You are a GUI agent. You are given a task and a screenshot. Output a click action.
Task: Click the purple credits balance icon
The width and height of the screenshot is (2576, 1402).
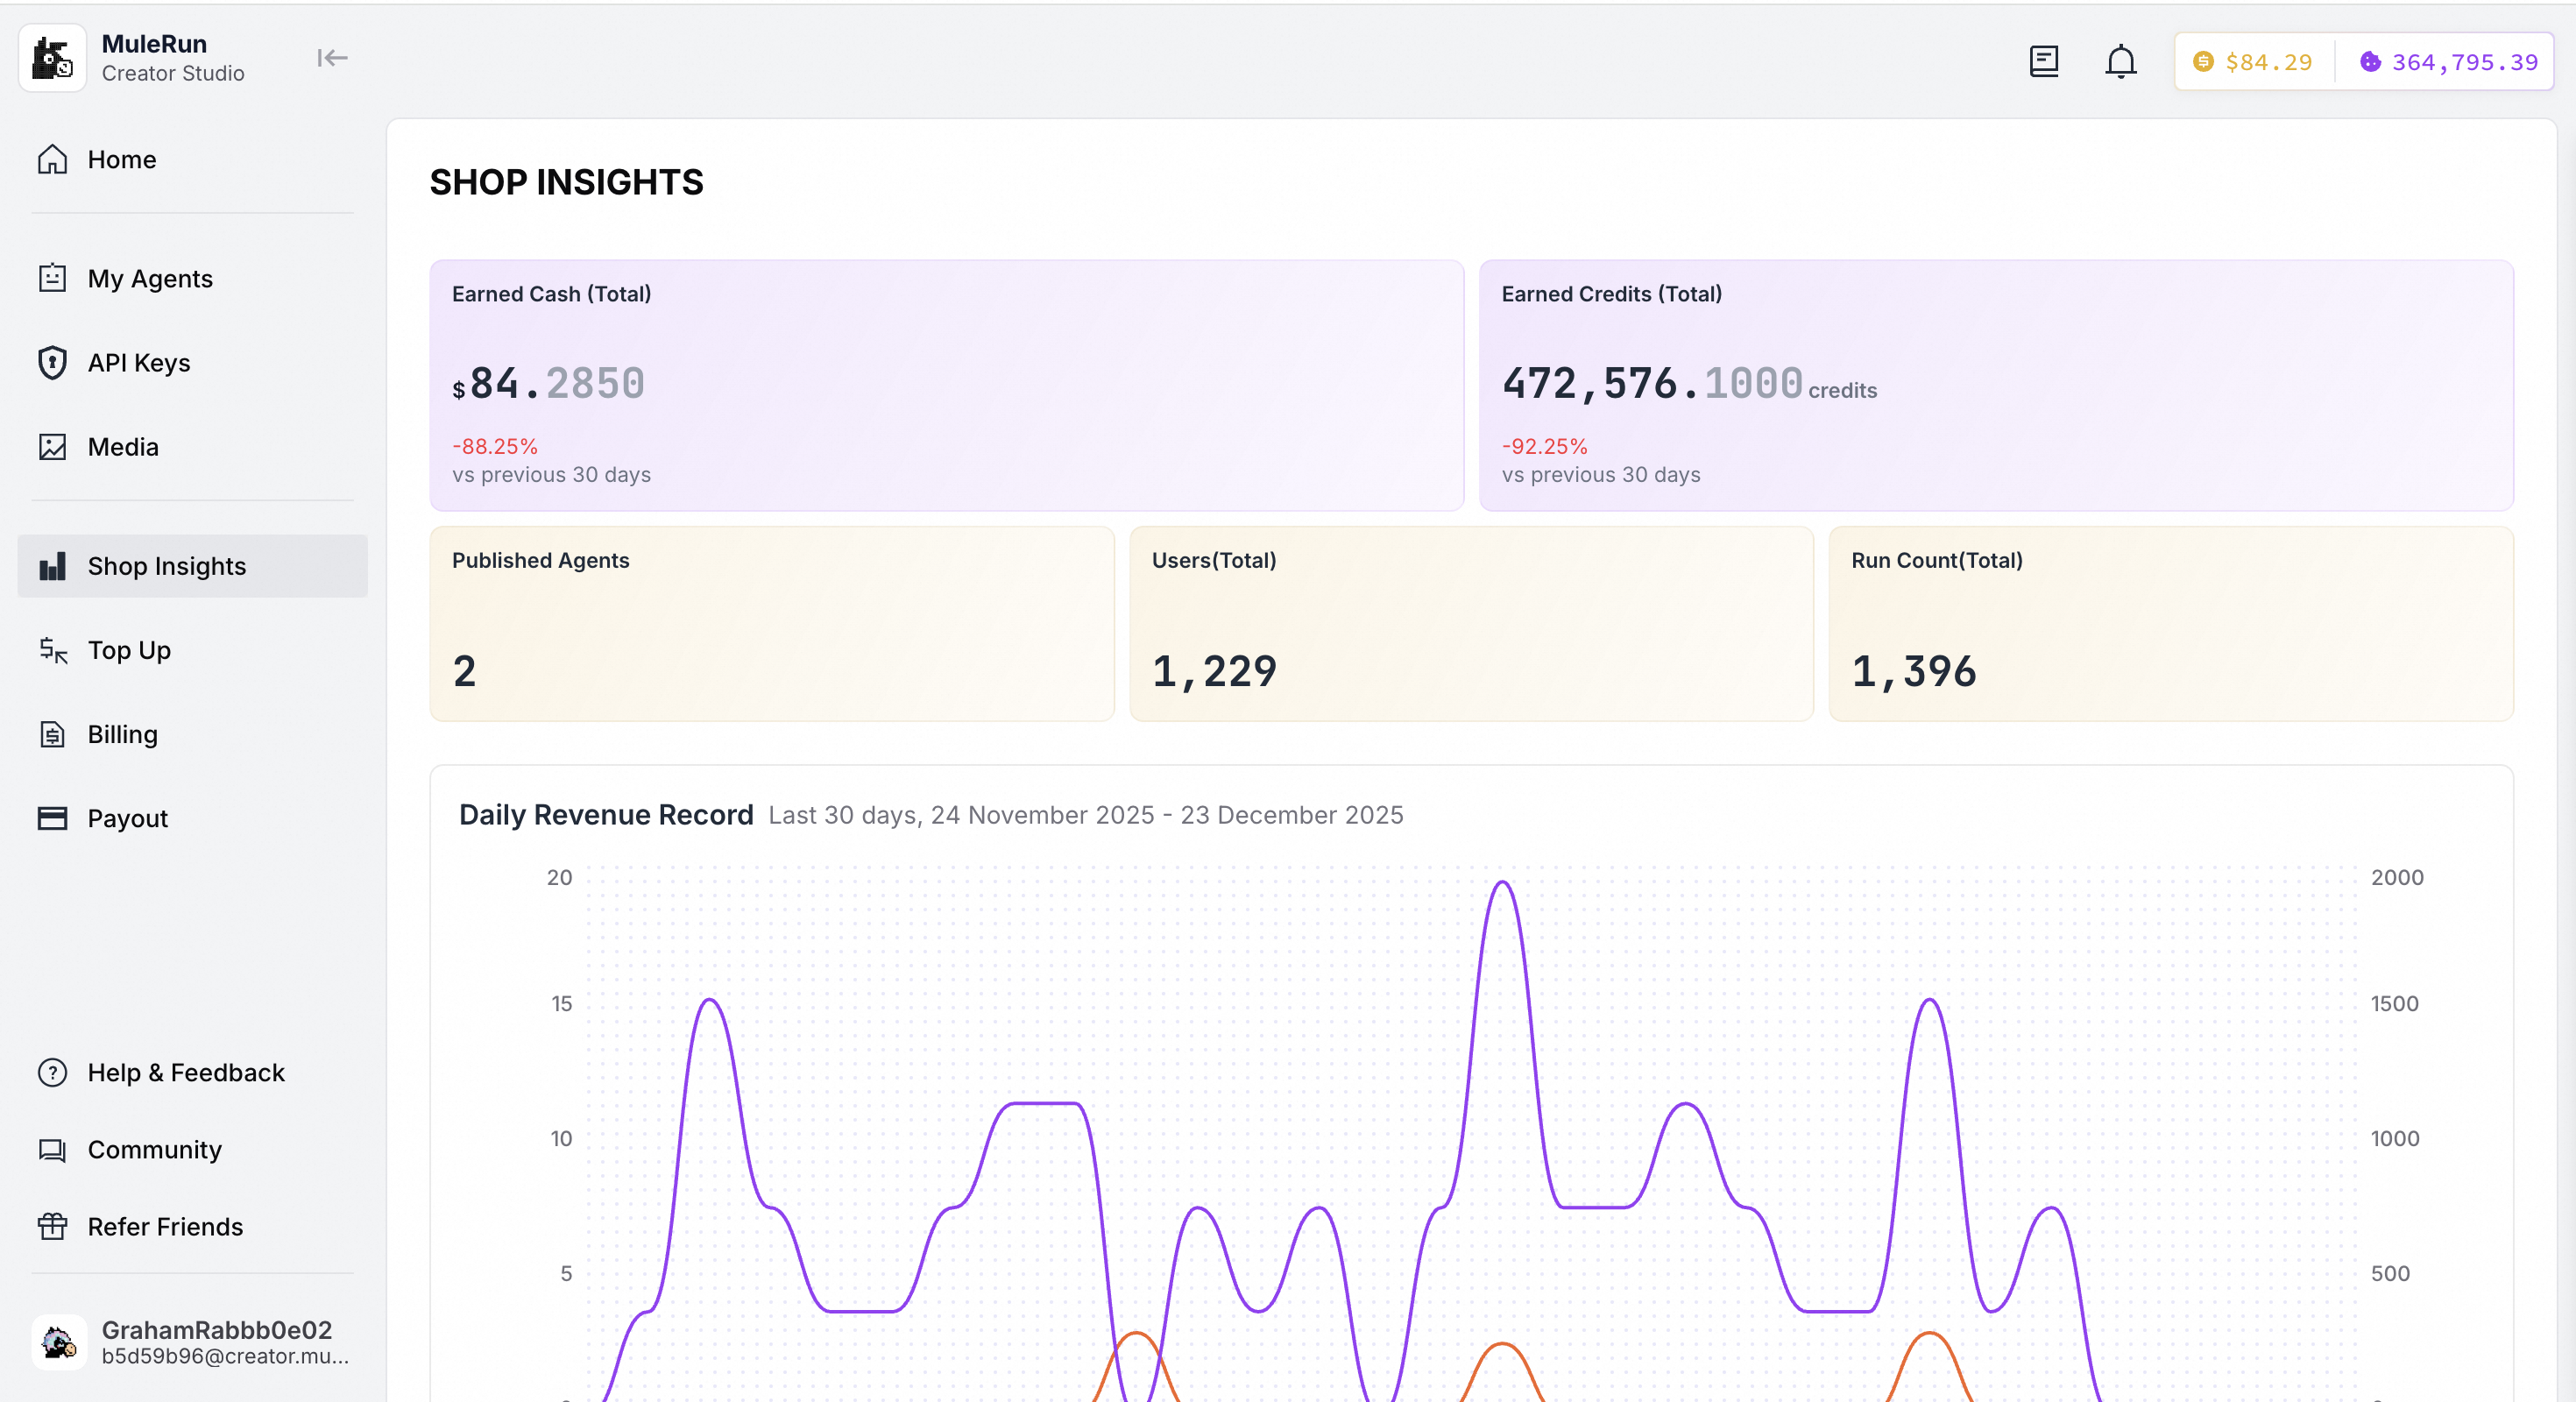2370,62
